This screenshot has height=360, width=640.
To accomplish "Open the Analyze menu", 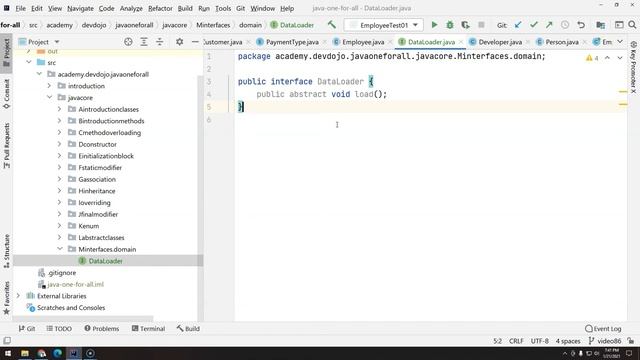I will [x=131, y=8].
